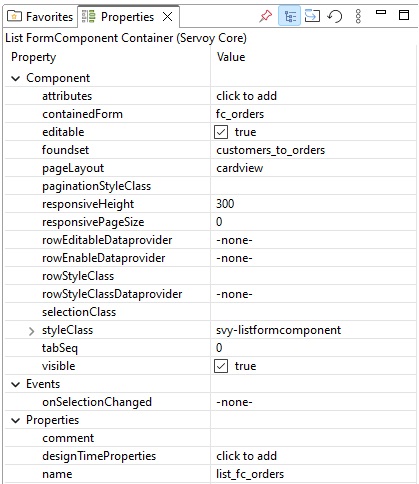Collapse the Component category

15,78
